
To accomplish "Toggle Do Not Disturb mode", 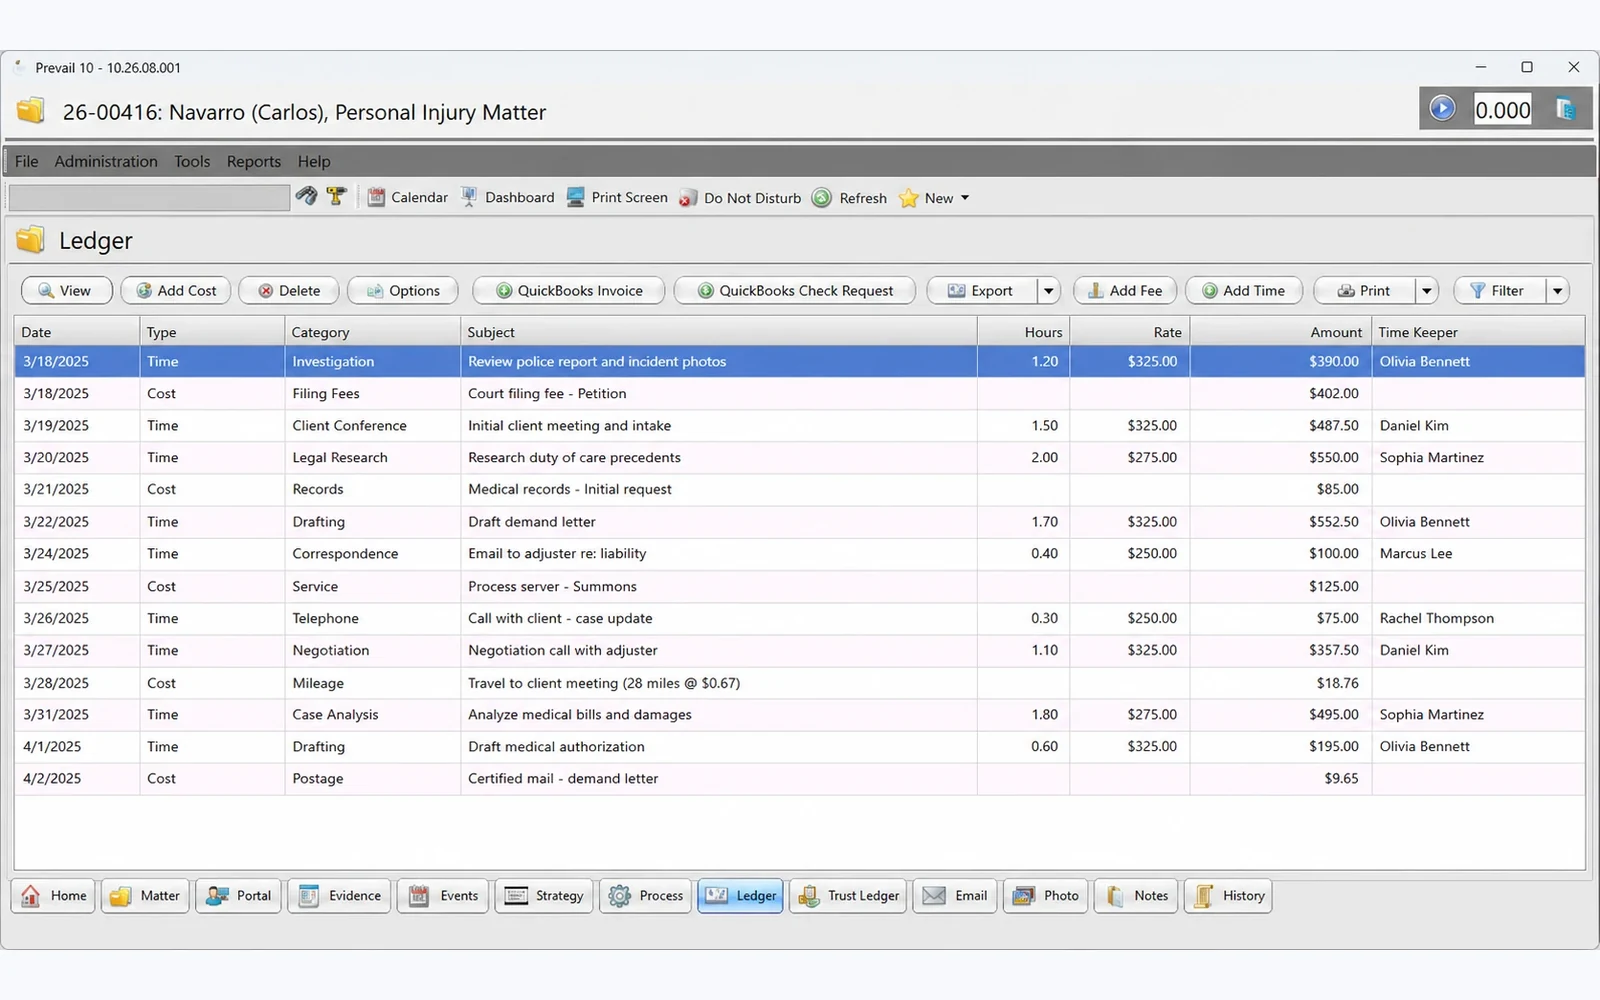I will pos(740,198).
